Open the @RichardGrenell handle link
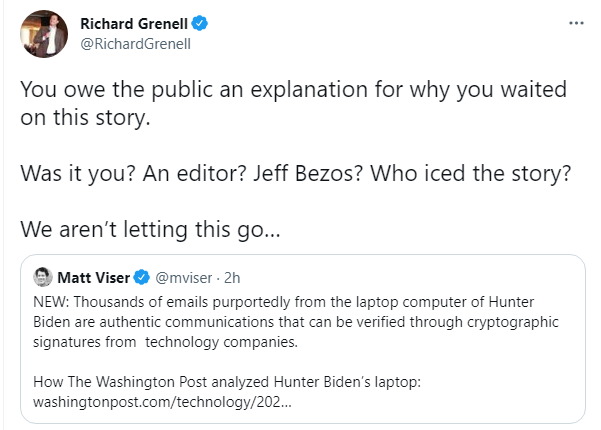This screenshot has height=430, width=601. [135, 44]
